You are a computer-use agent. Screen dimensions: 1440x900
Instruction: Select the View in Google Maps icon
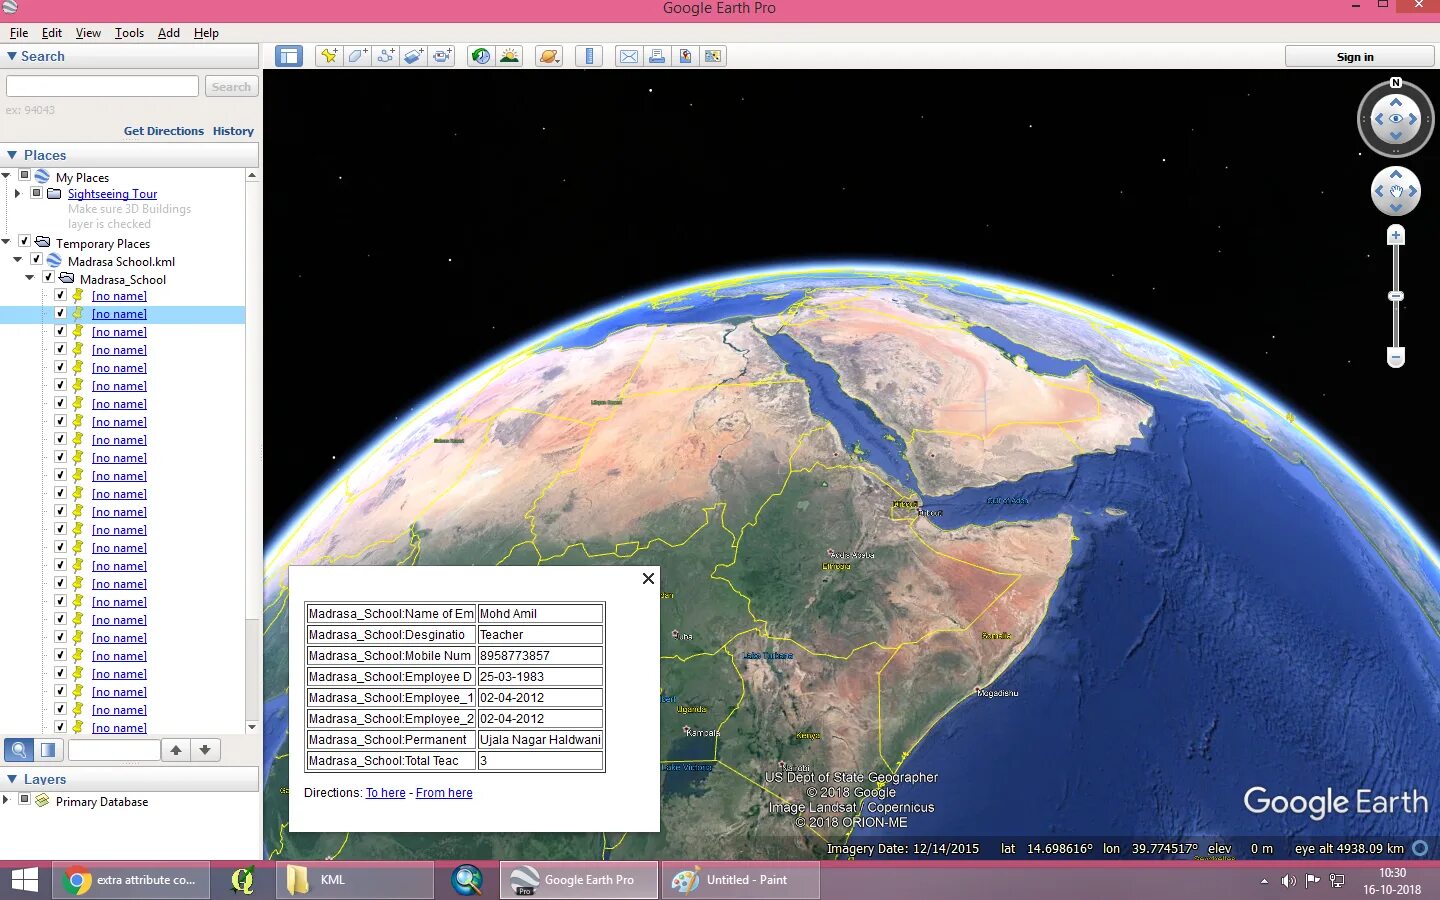[x=713, y=56]
